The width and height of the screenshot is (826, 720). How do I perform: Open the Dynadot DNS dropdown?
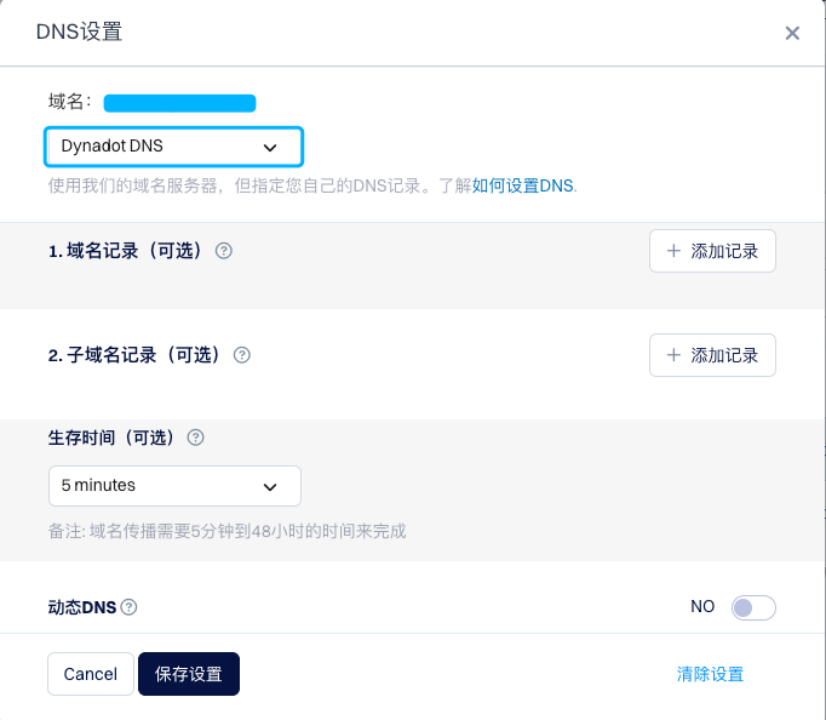click(x=173, y=146)
